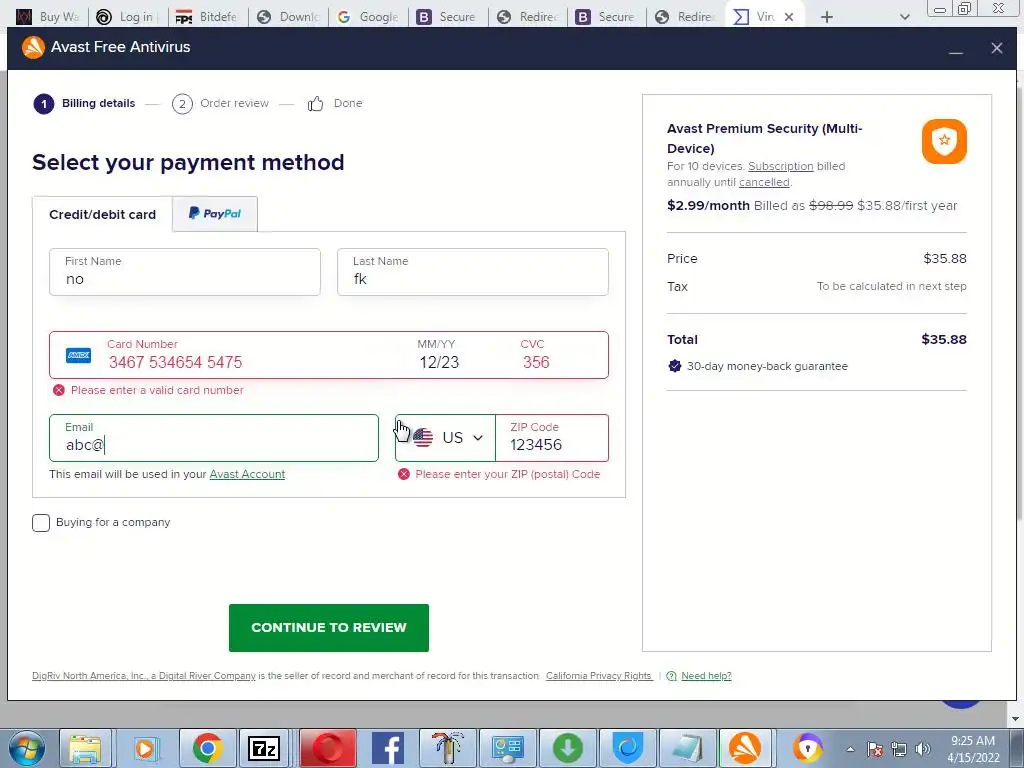Click the Last Name input field
Screen dimensions: 1024x768
(x=473, y=272)
